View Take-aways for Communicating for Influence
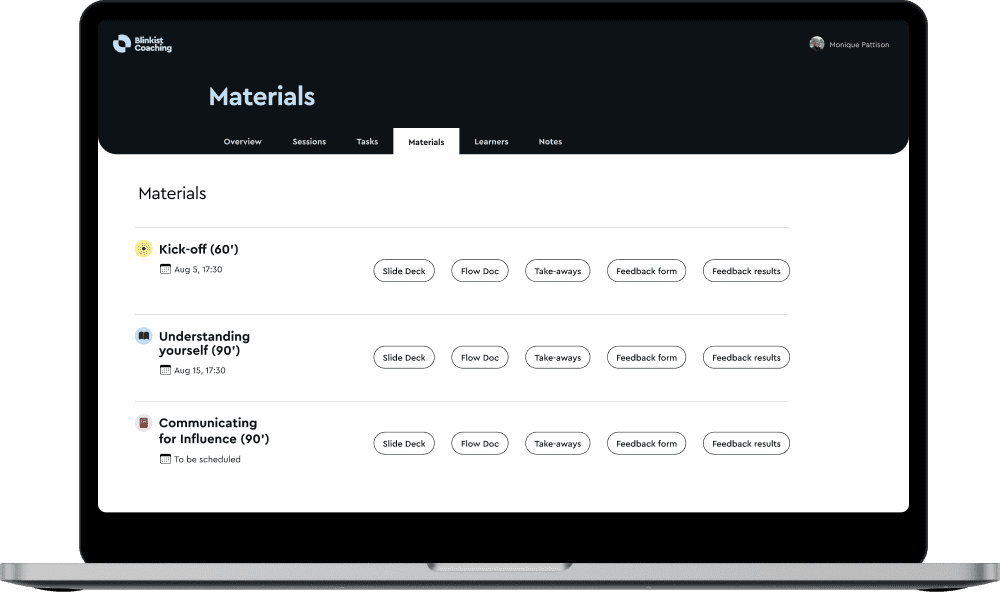 557,443
